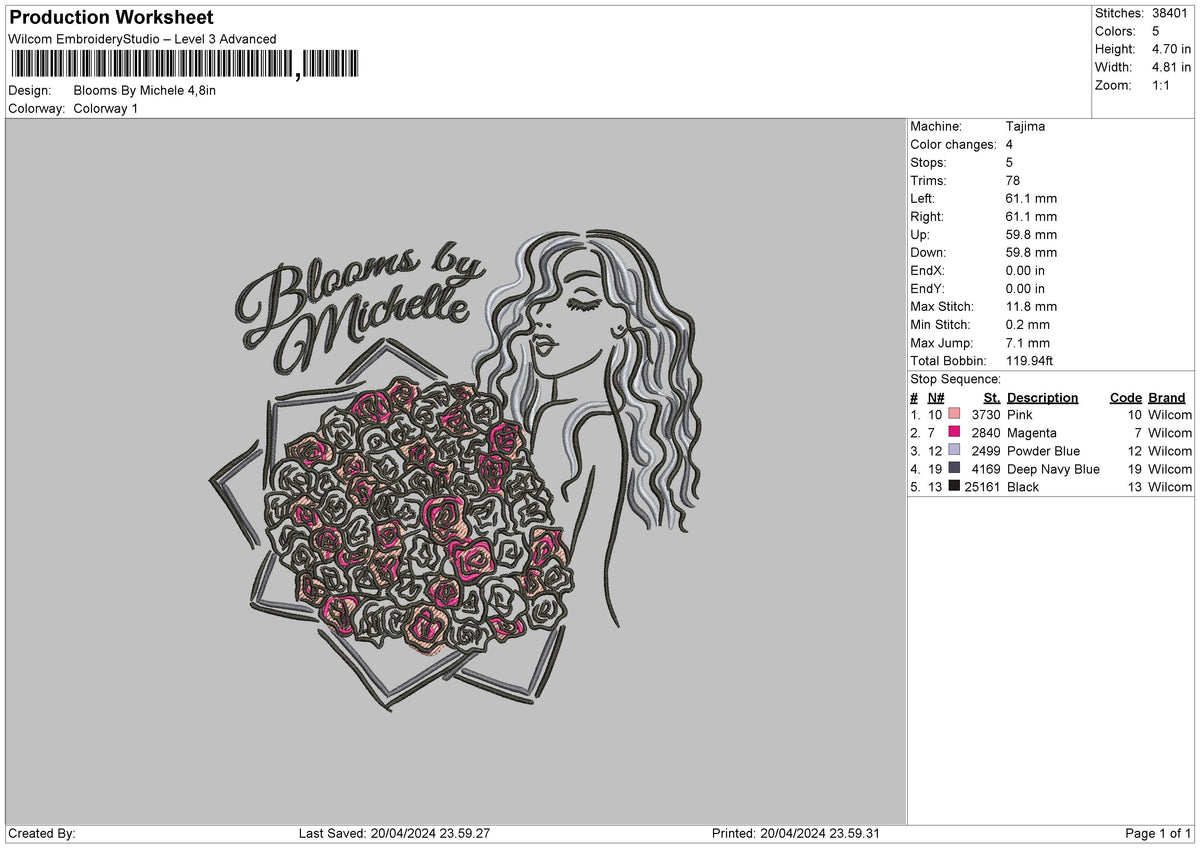Select the Deep Navy Blue color swatch
The height and width of the screenshot is (848, 1200).
[952, 468]
